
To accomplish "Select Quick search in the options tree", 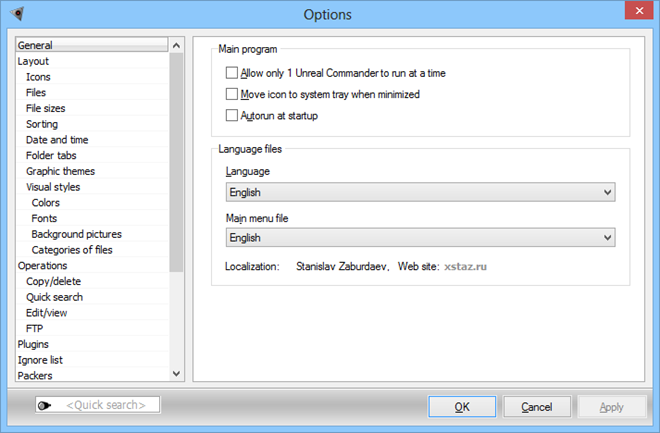I will coord(92,297).
